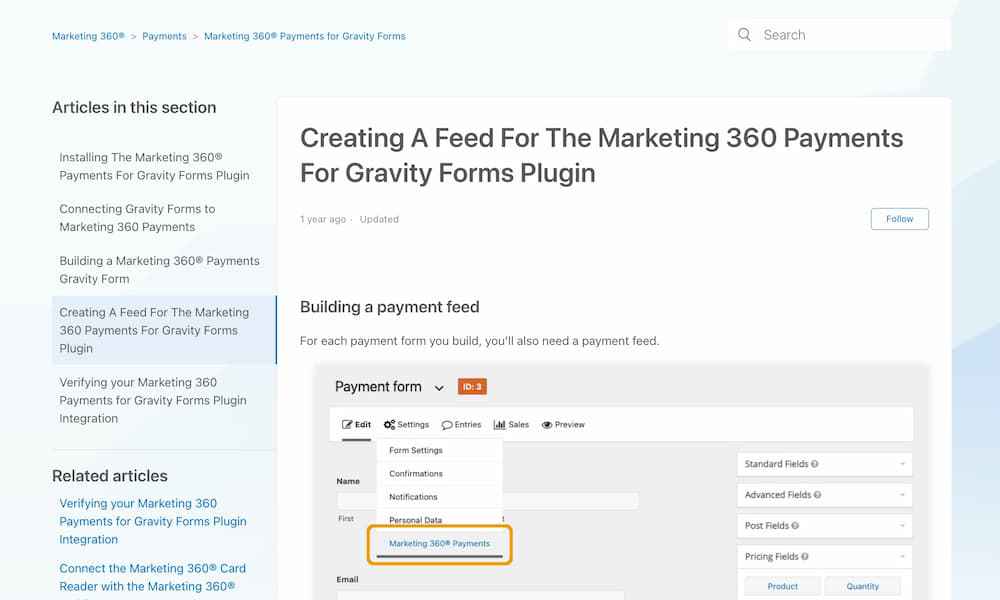Click the Email input field in the form
Viewport: 1000px width, 600px height.
480,595
